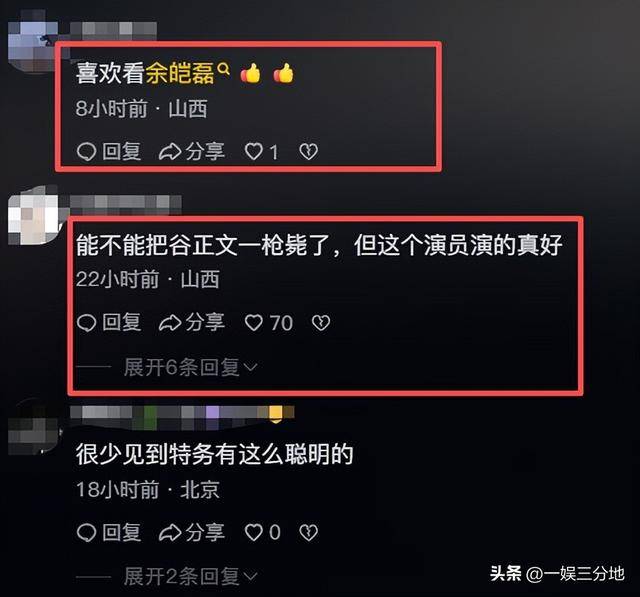Viewport: 640px width, 597px height.
Task: Reply to the 很少见到特务 comment
Action: click(x=109, y=533)
